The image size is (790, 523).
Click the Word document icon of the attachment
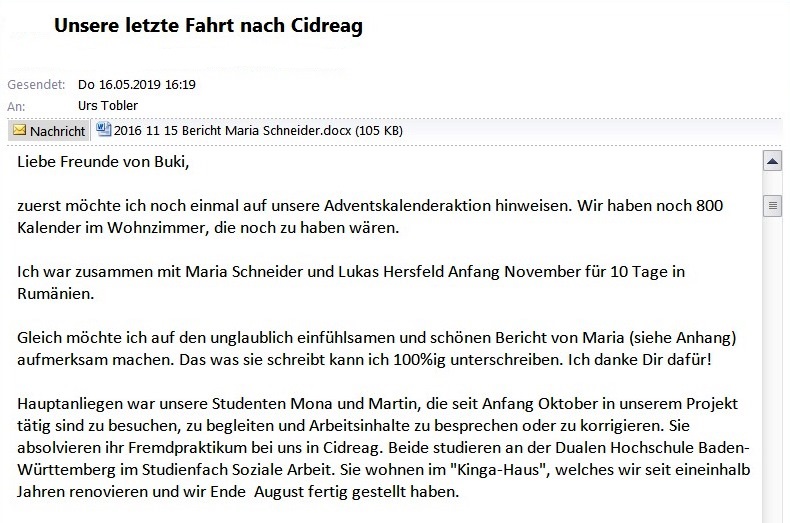[104, 130]
